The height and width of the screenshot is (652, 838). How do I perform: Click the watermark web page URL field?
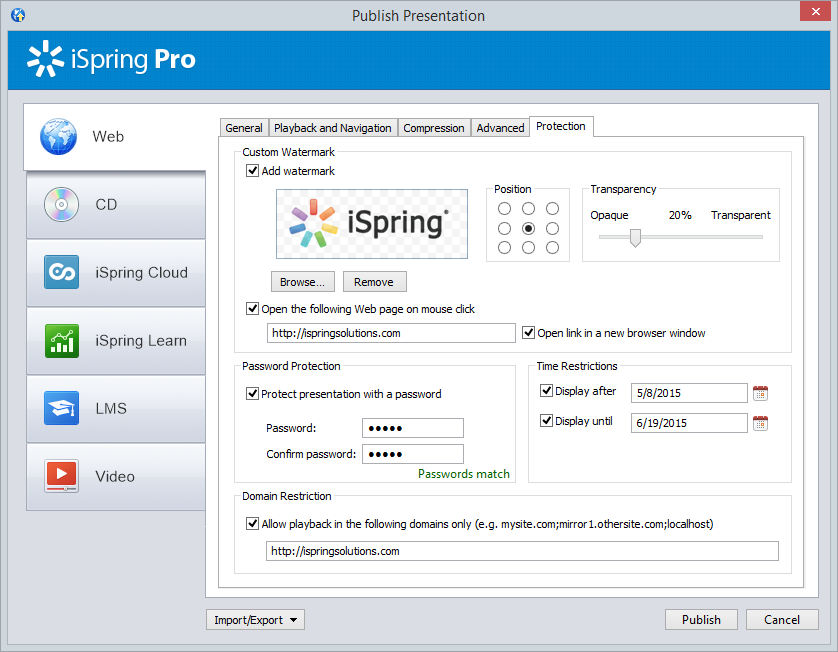[x=391, y=333]
